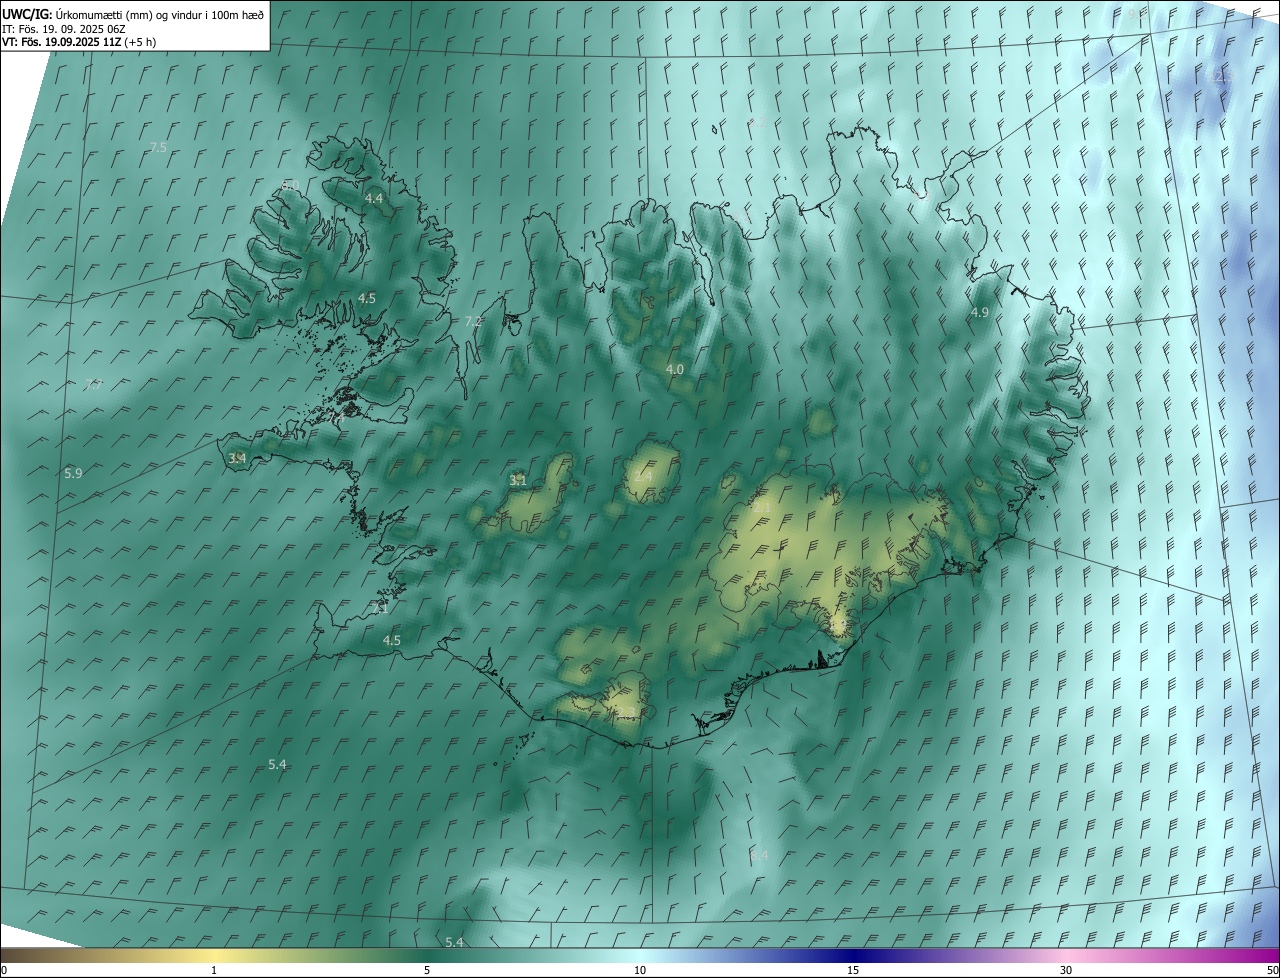Viewport: 1280px width, 978px height.
Task: Click the colour scale tick label 15
Action: click(x=853, y=970)
